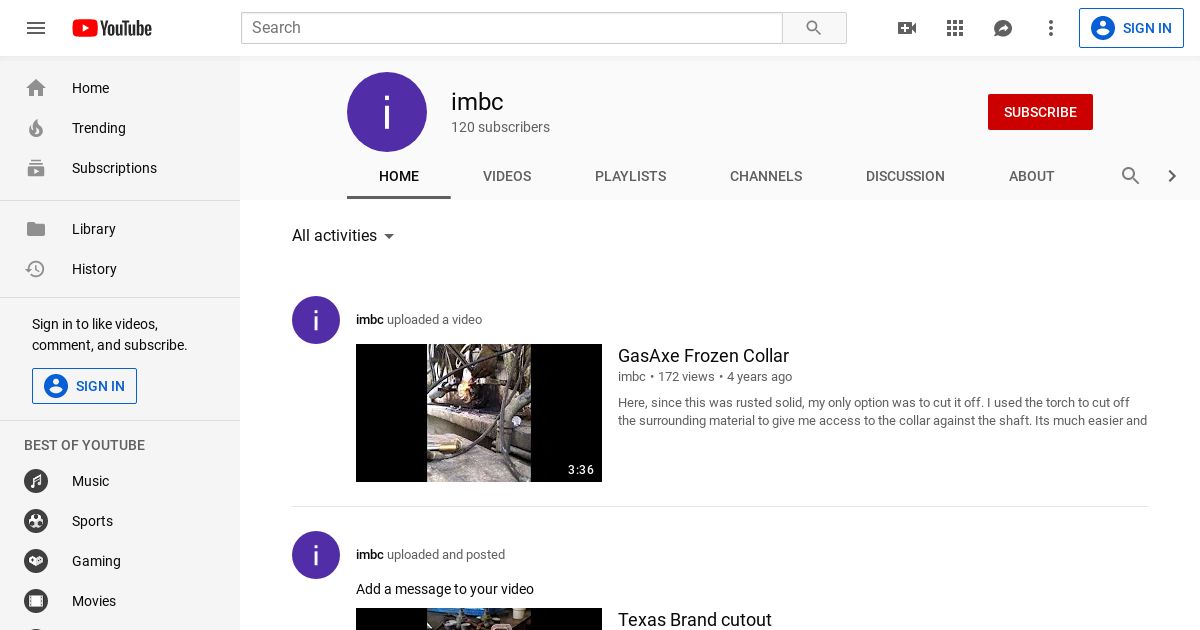Image resolution: width=1200 pixels, height=630 pixels.
Task: Click SIGN IN in the top bar
Action: click(x=1131, y=28)
